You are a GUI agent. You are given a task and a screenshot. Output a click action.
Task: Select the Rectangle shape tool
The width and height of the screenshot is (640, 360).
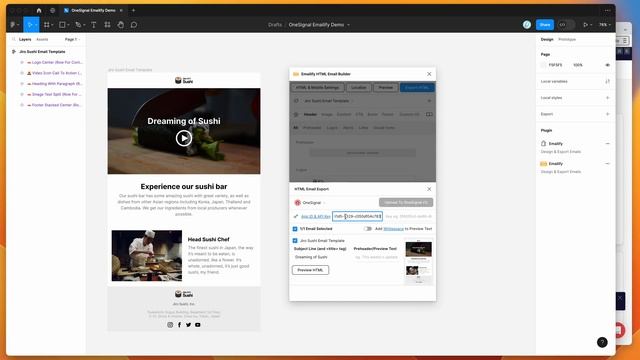(64, 25)
